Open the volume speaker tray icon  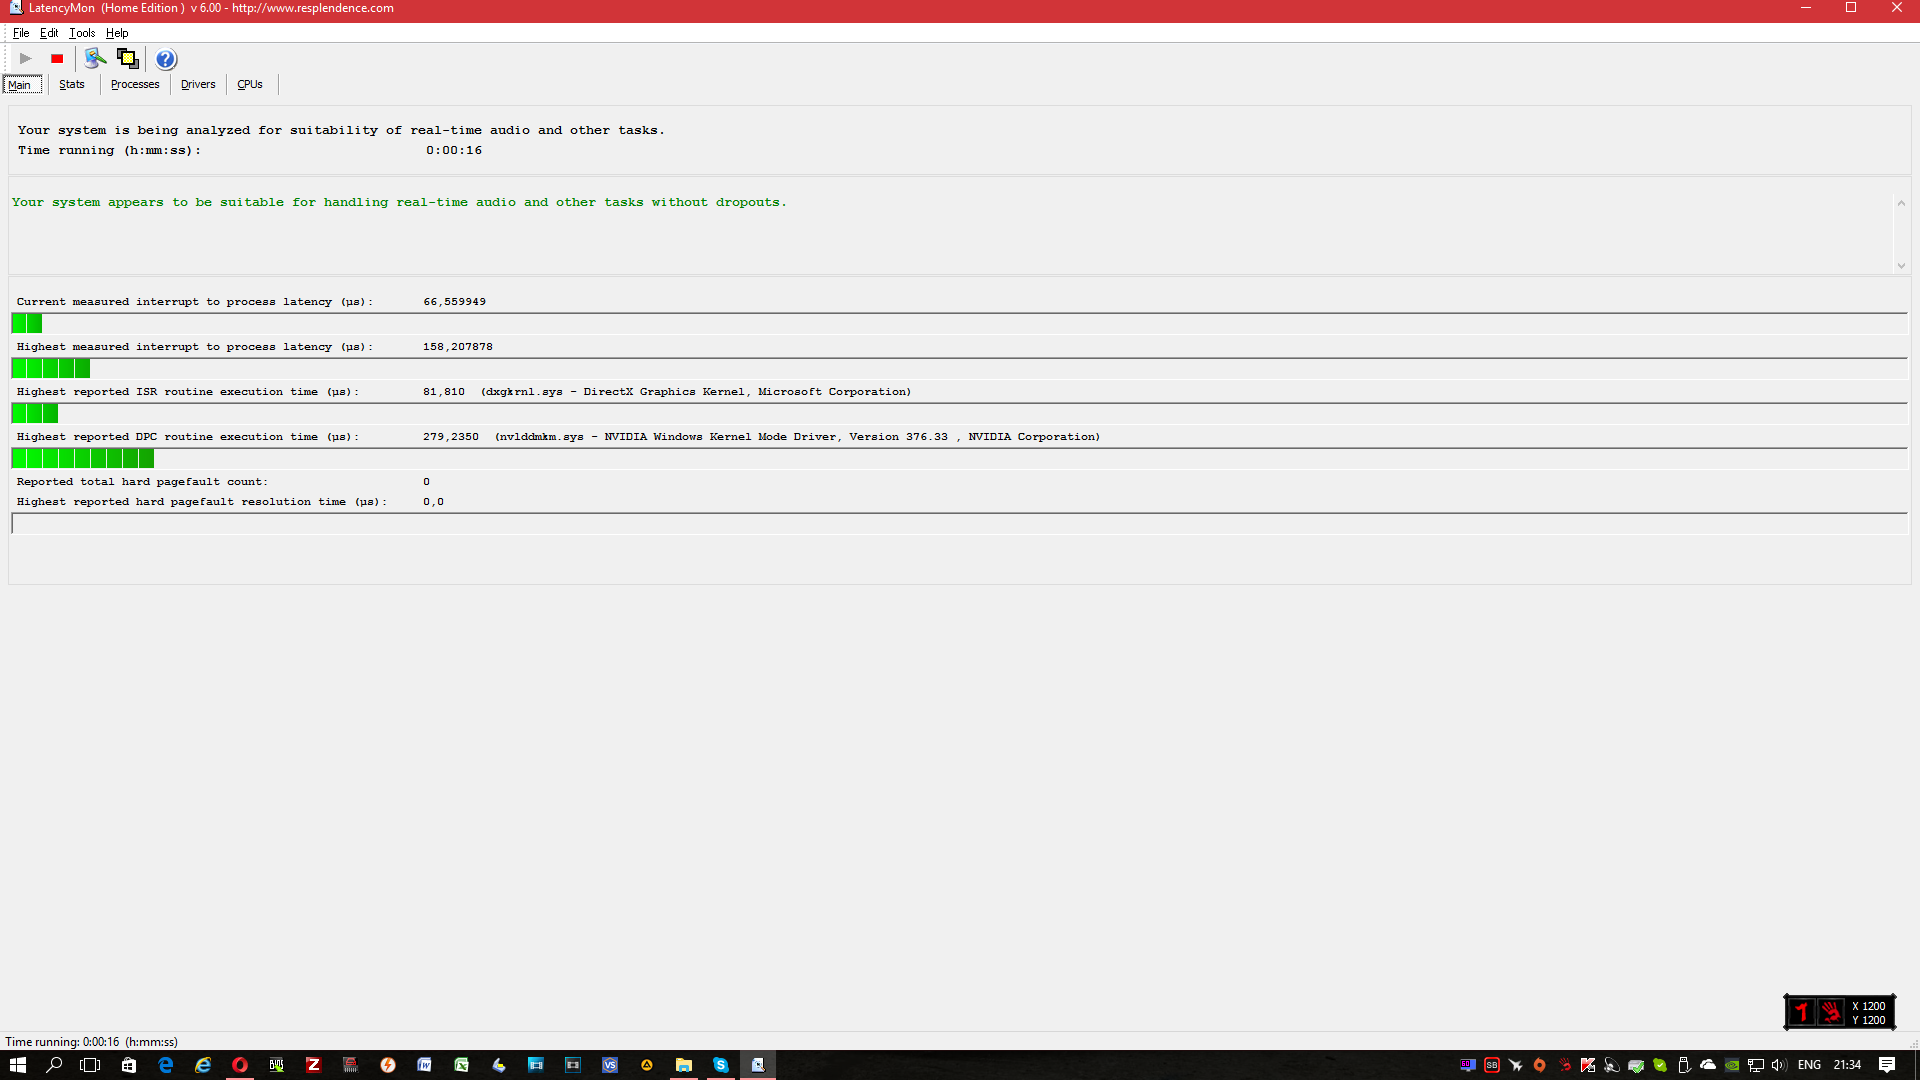point(1779,1065)
